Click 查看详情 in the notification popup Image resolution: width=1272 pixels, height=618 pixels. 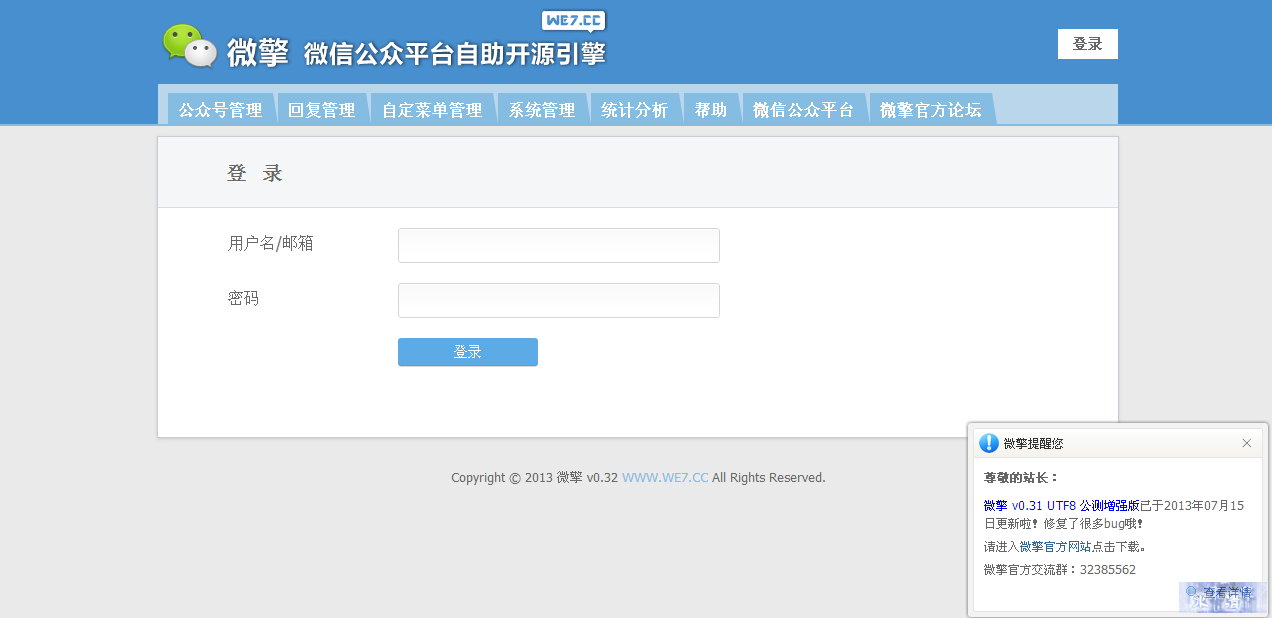(x=1227, y=593)
